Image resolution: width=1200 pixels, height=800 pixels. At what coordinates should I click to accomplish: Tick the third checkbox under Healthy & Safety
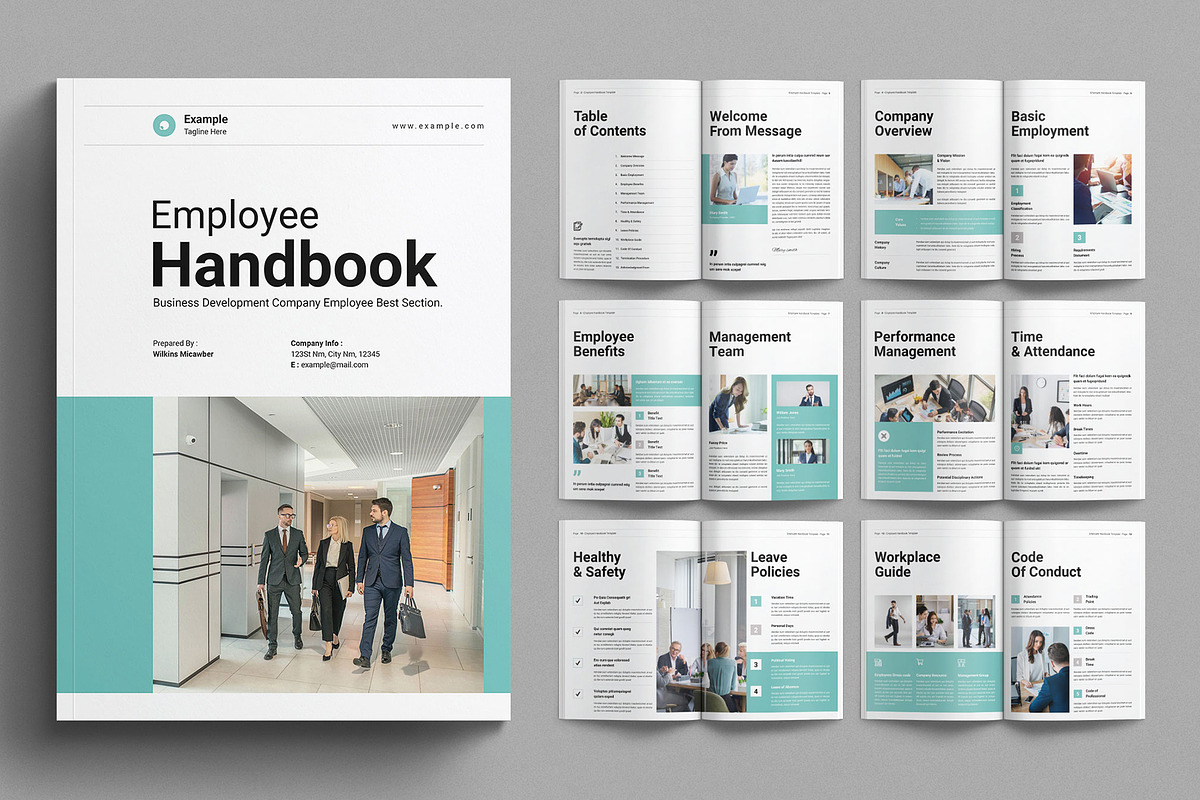[578, 662]
